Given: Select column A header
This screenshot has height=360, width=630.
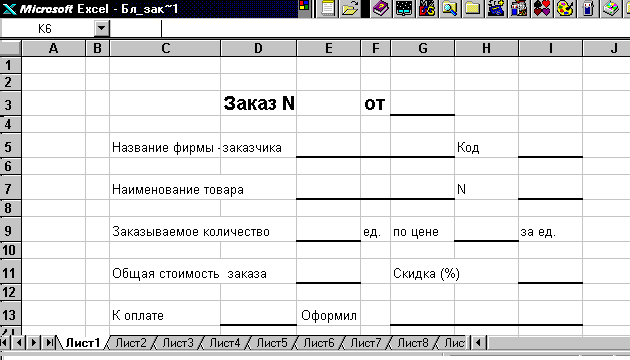Looking at the screenshot, I should (53, 48).
